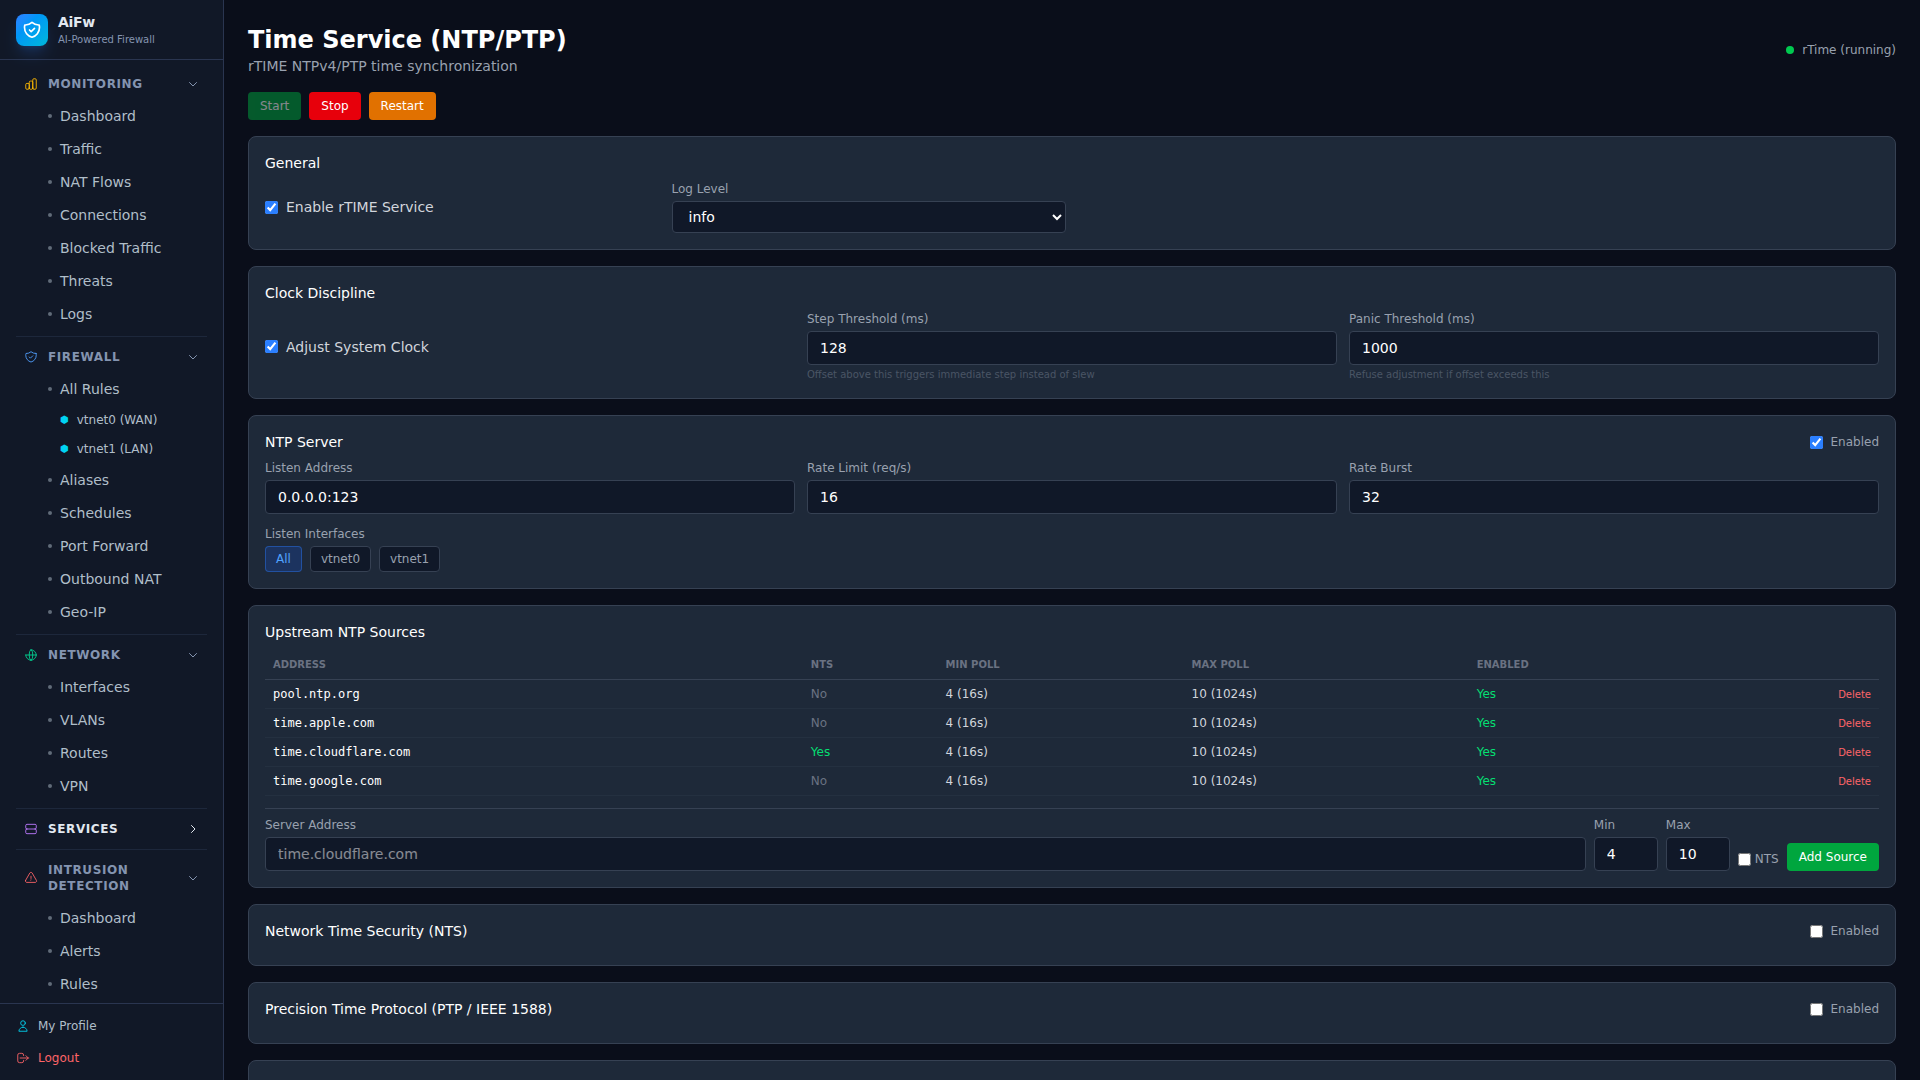Go to NAT Flows
The height and width of the screenshot is (1080, 1920).
(95, 182)
